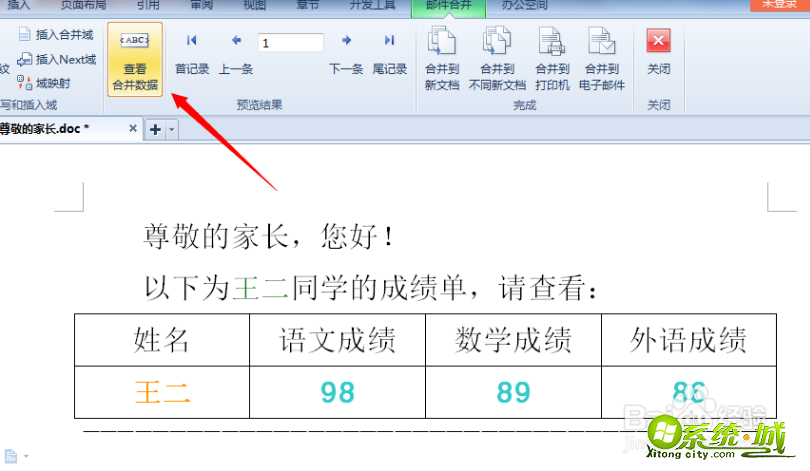Screen dimensions: 810x471
Task: Add new document tab with plus
Action: click(155, 130)
